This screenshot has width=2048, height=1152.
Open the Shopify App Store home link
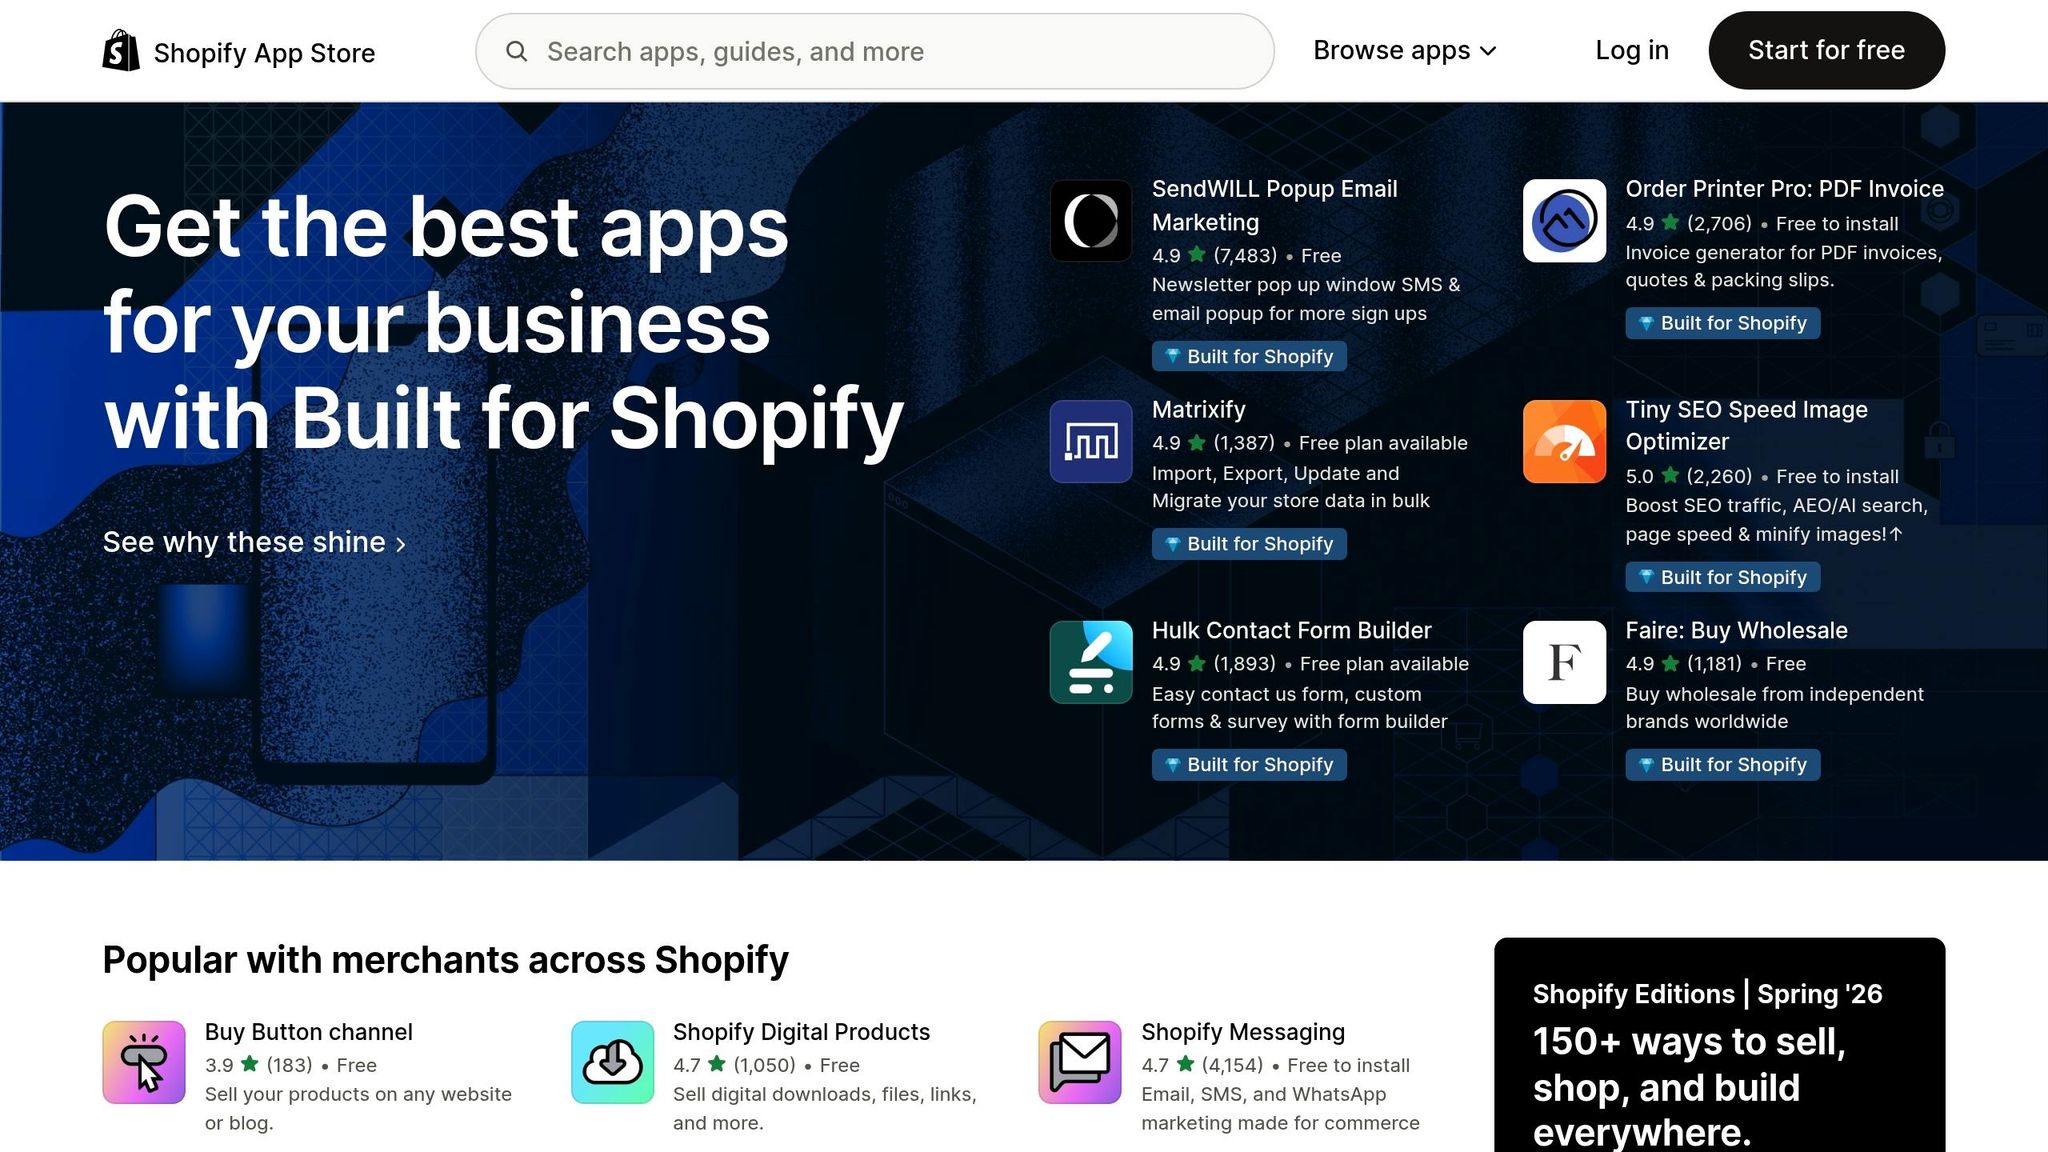[x=239, y=51]
